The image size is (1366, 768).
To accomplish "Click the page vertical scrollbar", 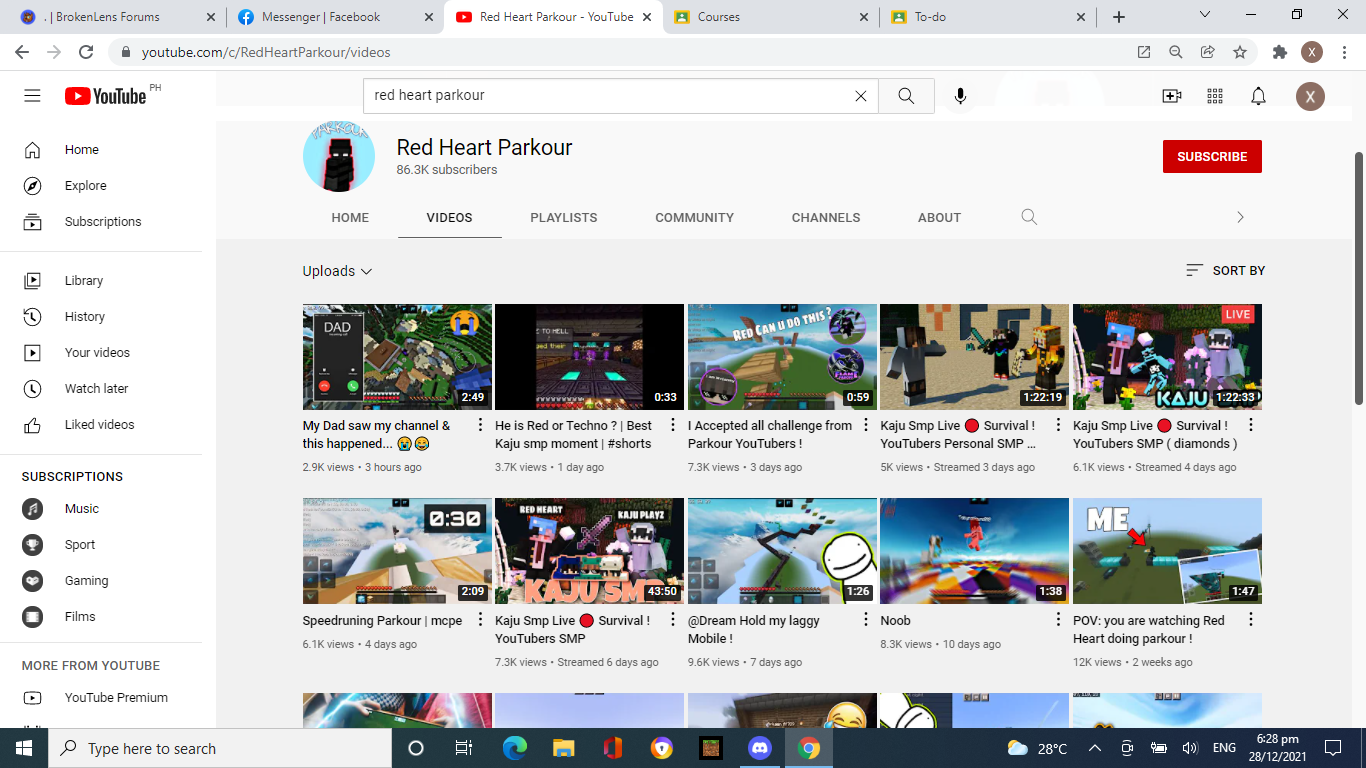I will (1359, 278).
